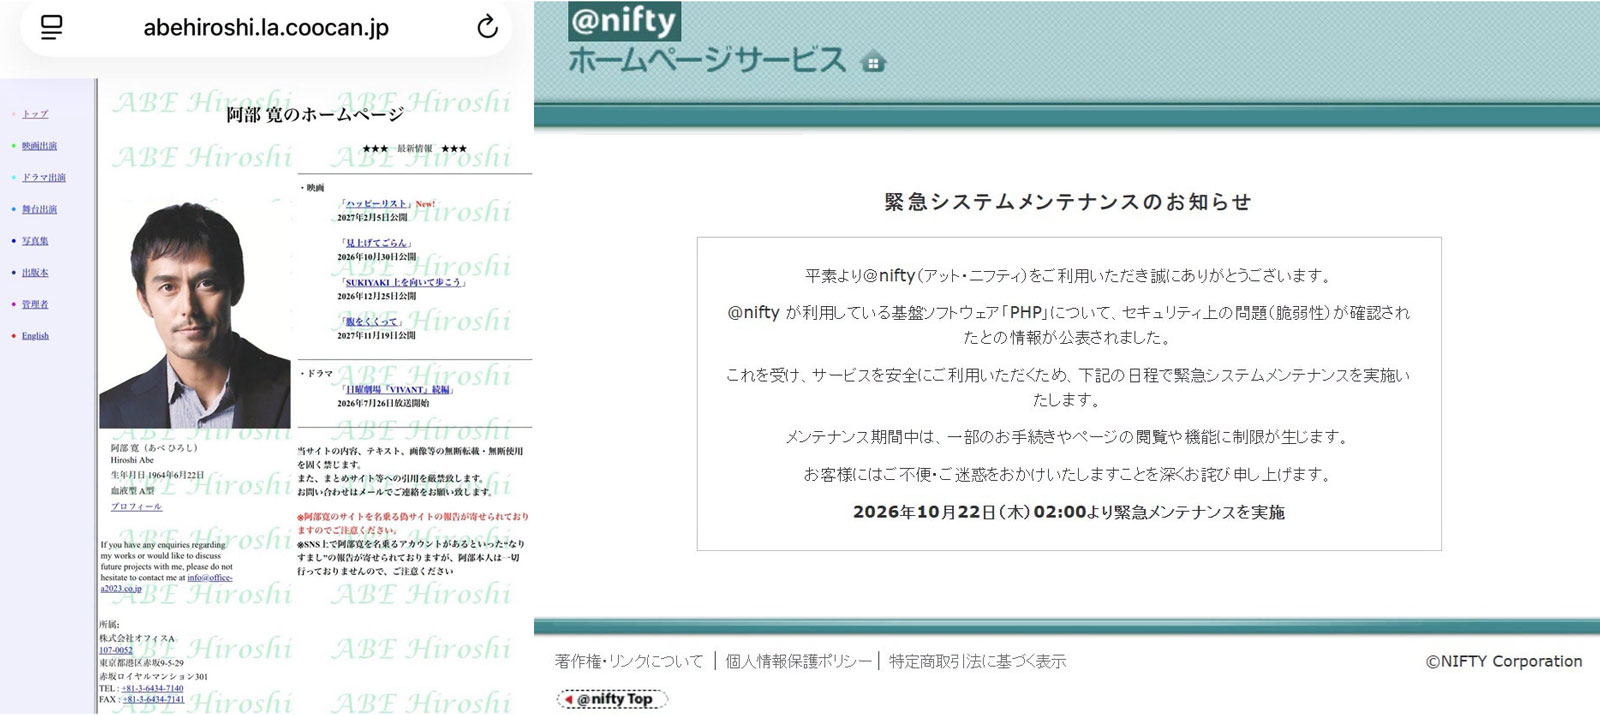
Task: Click the red warning about fake sites
Action: pos(413,523)
